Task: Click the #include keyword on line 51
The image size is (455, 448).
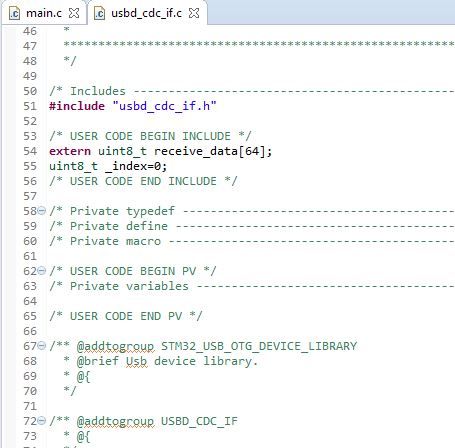Action: tap(77, 106)
